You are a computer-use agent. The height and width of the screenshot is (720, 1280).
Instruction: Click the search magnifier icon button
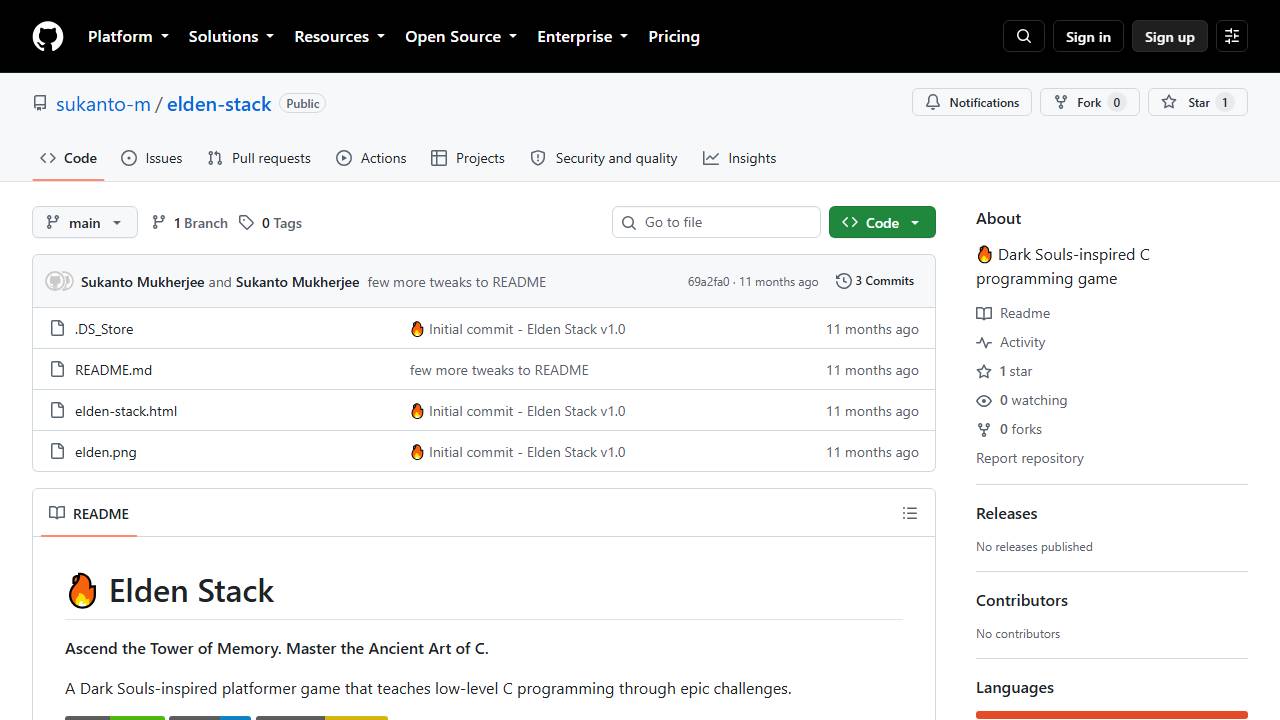click(x=1024, y=36)
